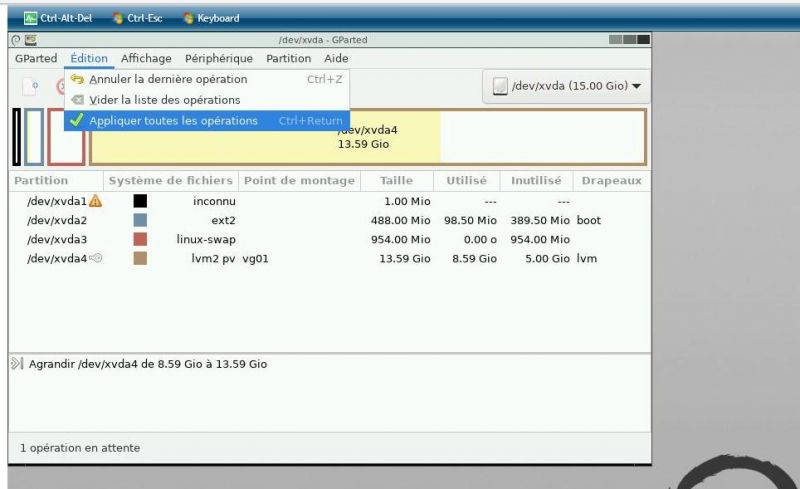Choose Appliquer toutes les opérations
This screenshot has height=489, width=800.
[207, 121]
